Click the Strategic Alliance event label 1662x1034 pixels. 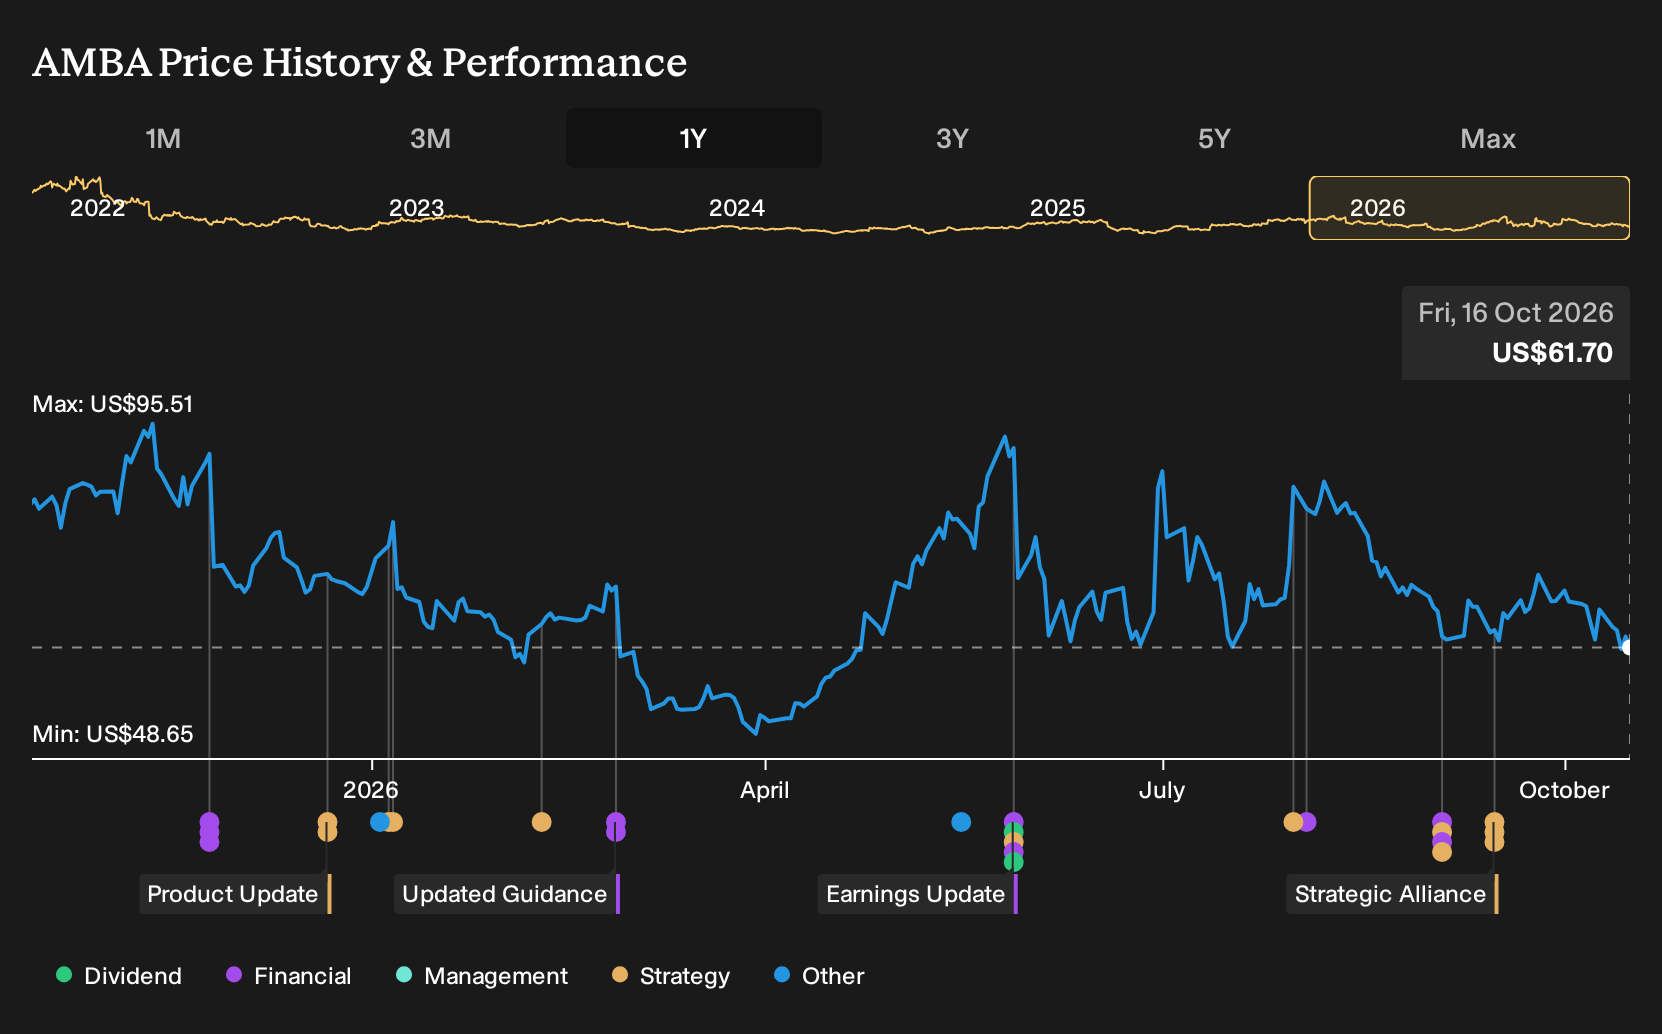1392,894
